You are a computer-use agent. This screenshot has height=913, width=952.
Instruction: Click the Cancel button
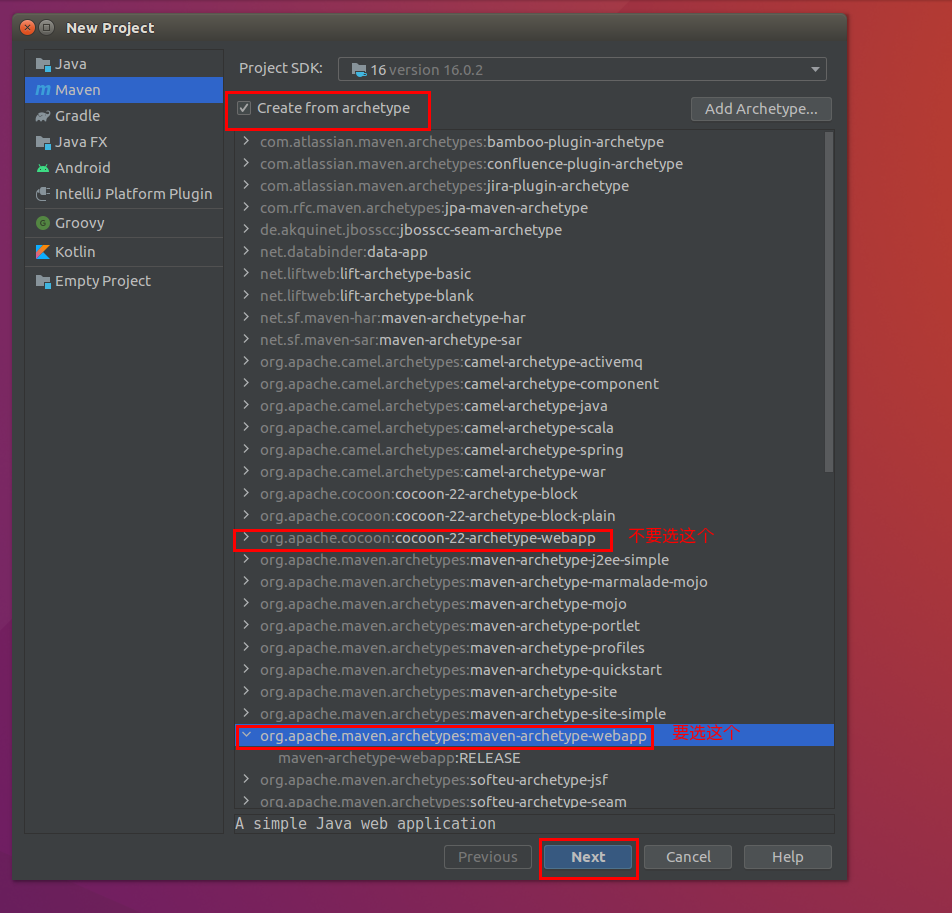point(688,857)
